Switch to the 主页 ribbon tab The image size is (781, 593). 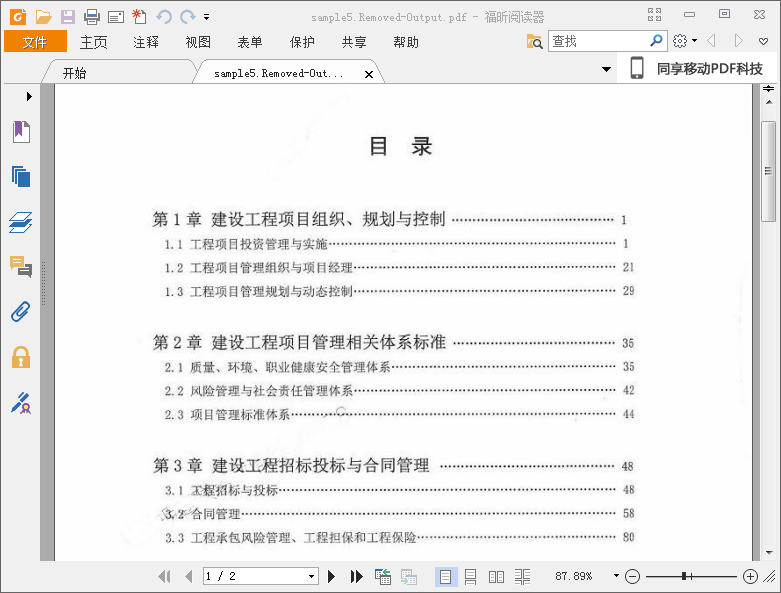(x=94, y=42)
